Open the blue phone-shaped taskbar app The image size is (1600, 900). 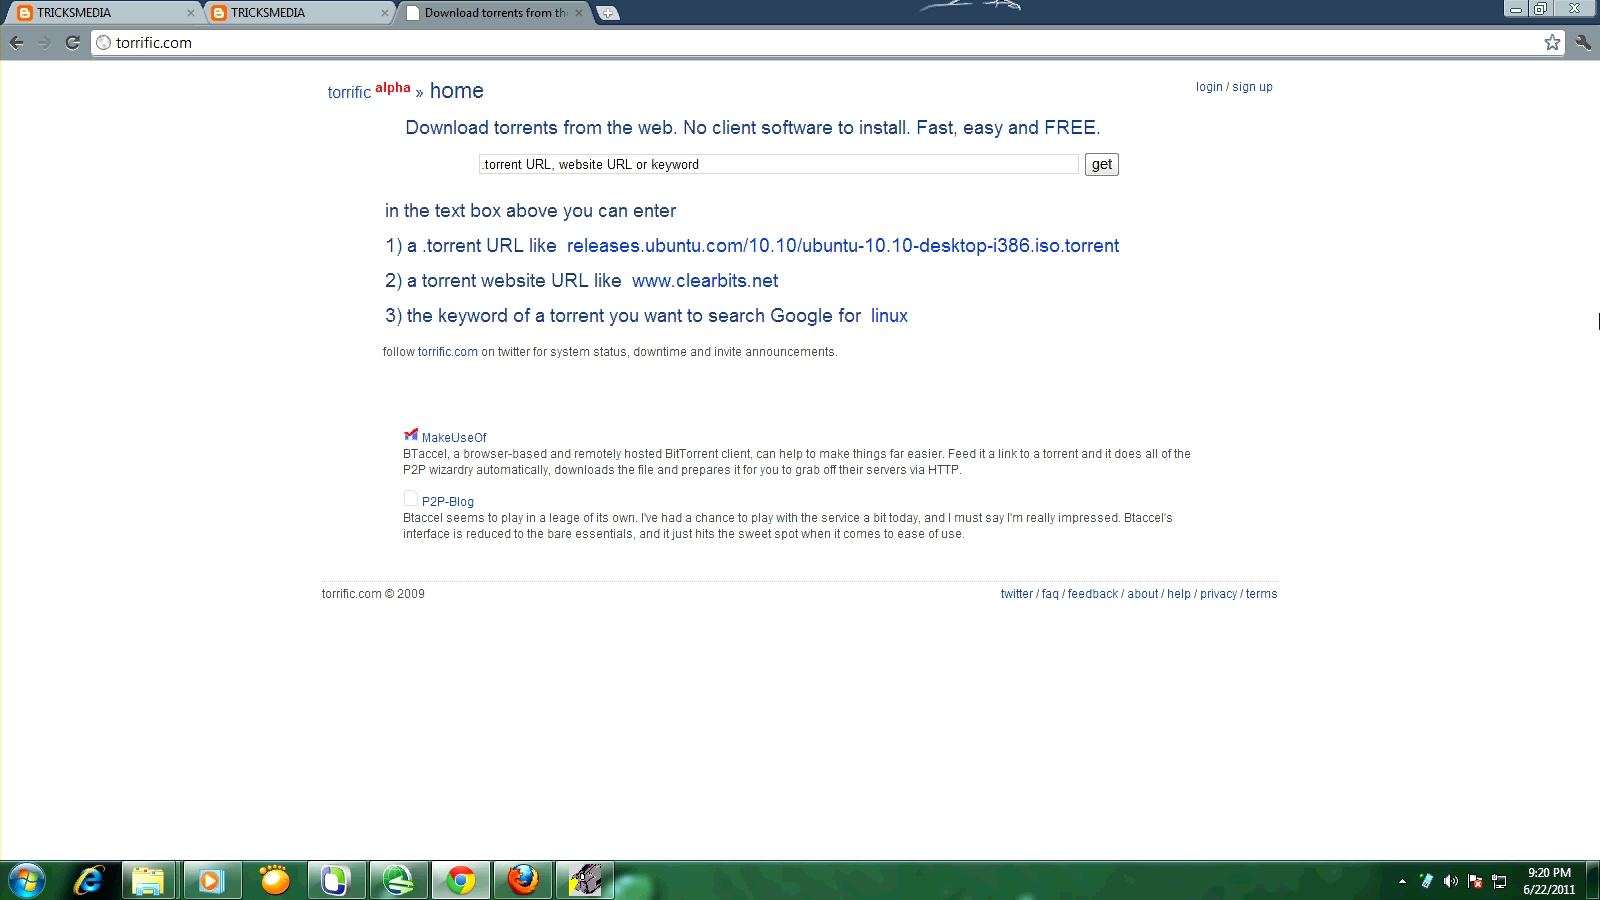(x=335, y=881)
